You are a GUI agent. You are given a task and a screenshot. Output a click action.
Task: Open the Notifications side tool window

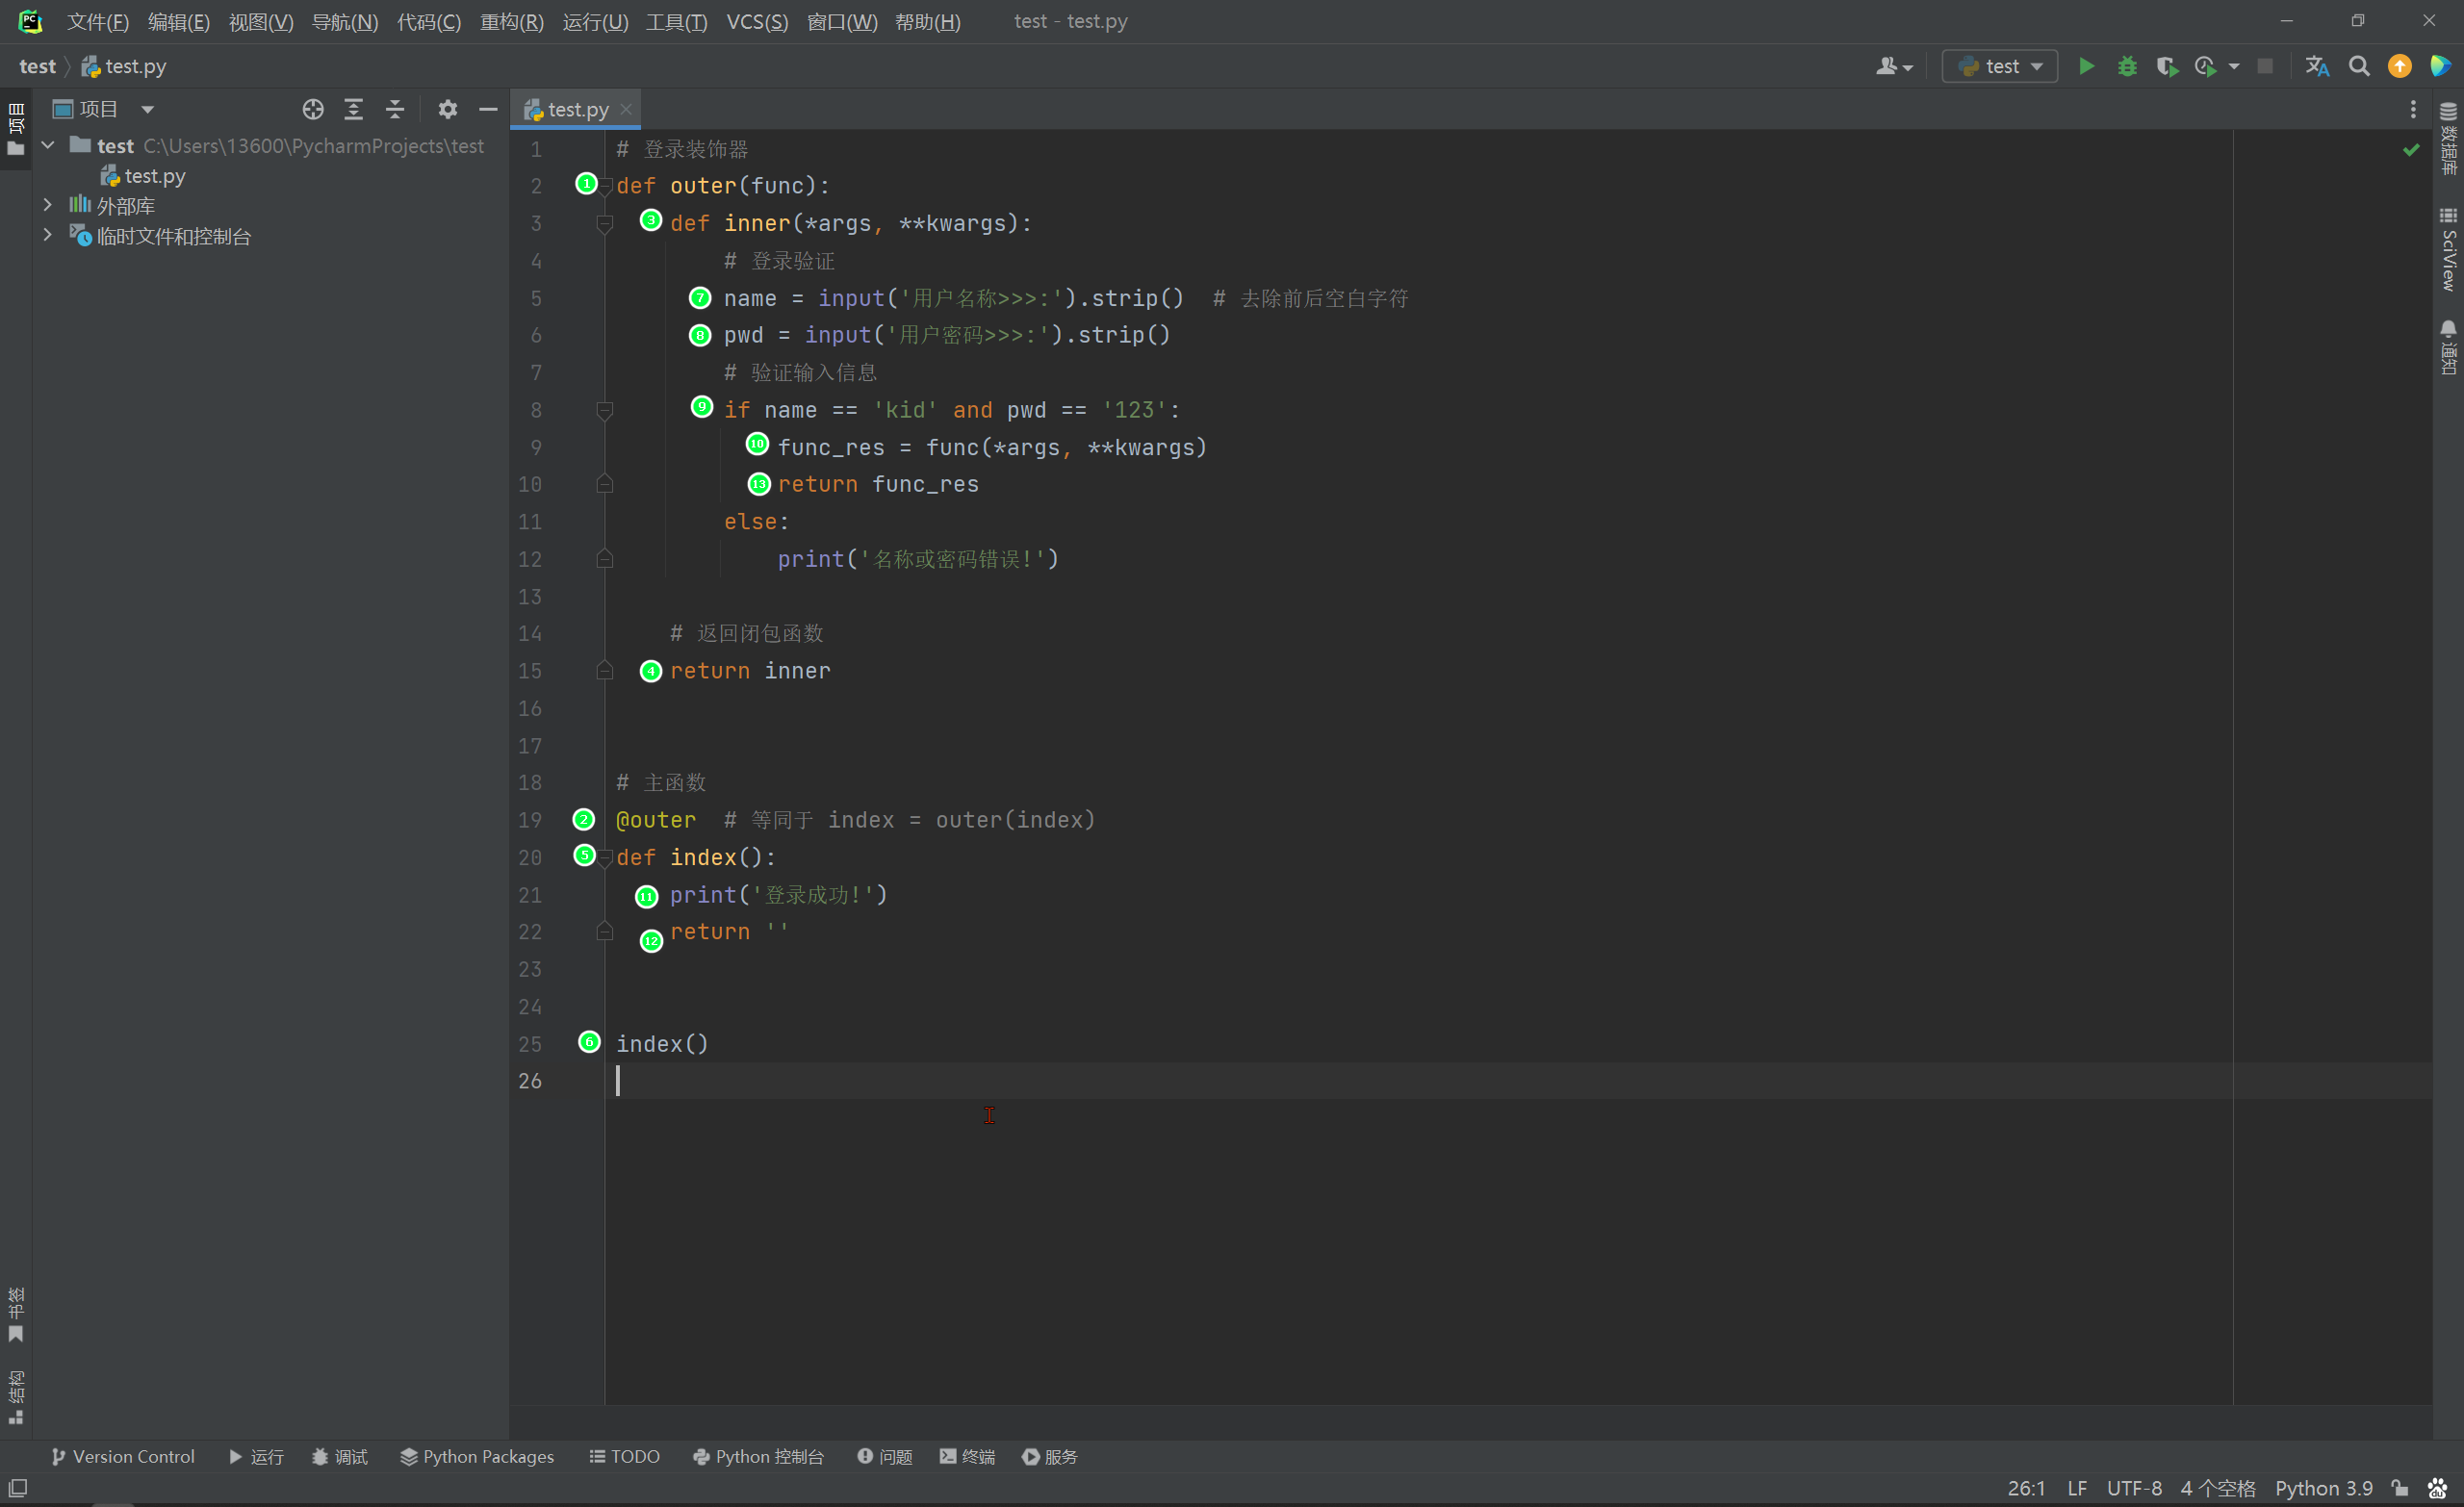(2448, 347)
